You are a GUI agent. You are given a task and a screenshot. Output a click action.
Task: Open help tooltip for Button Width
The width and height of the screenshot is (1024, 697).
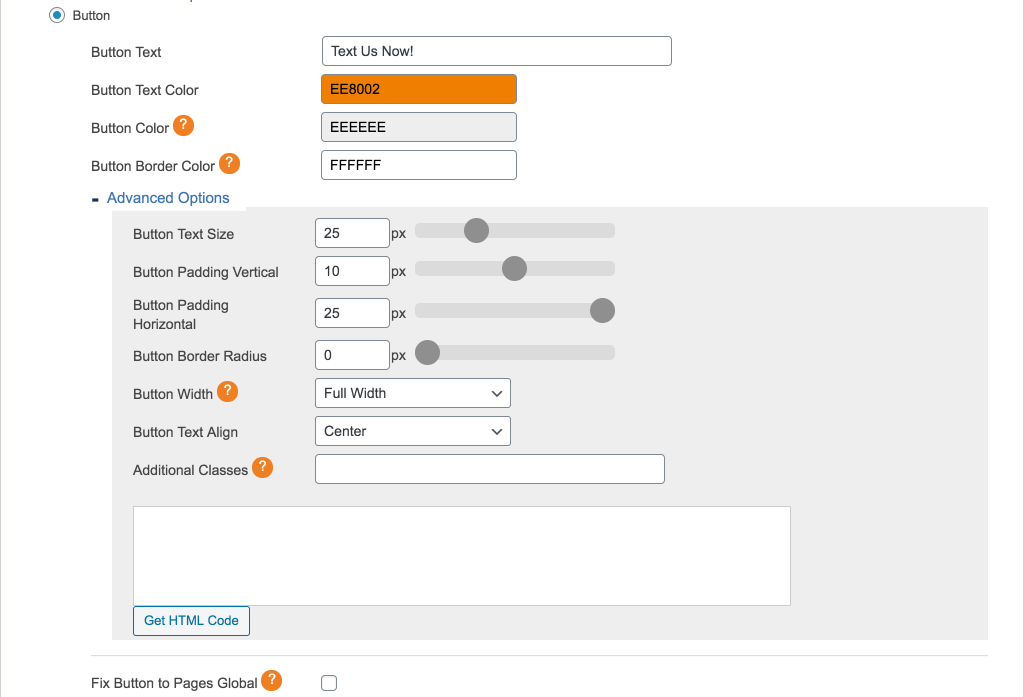228,392
